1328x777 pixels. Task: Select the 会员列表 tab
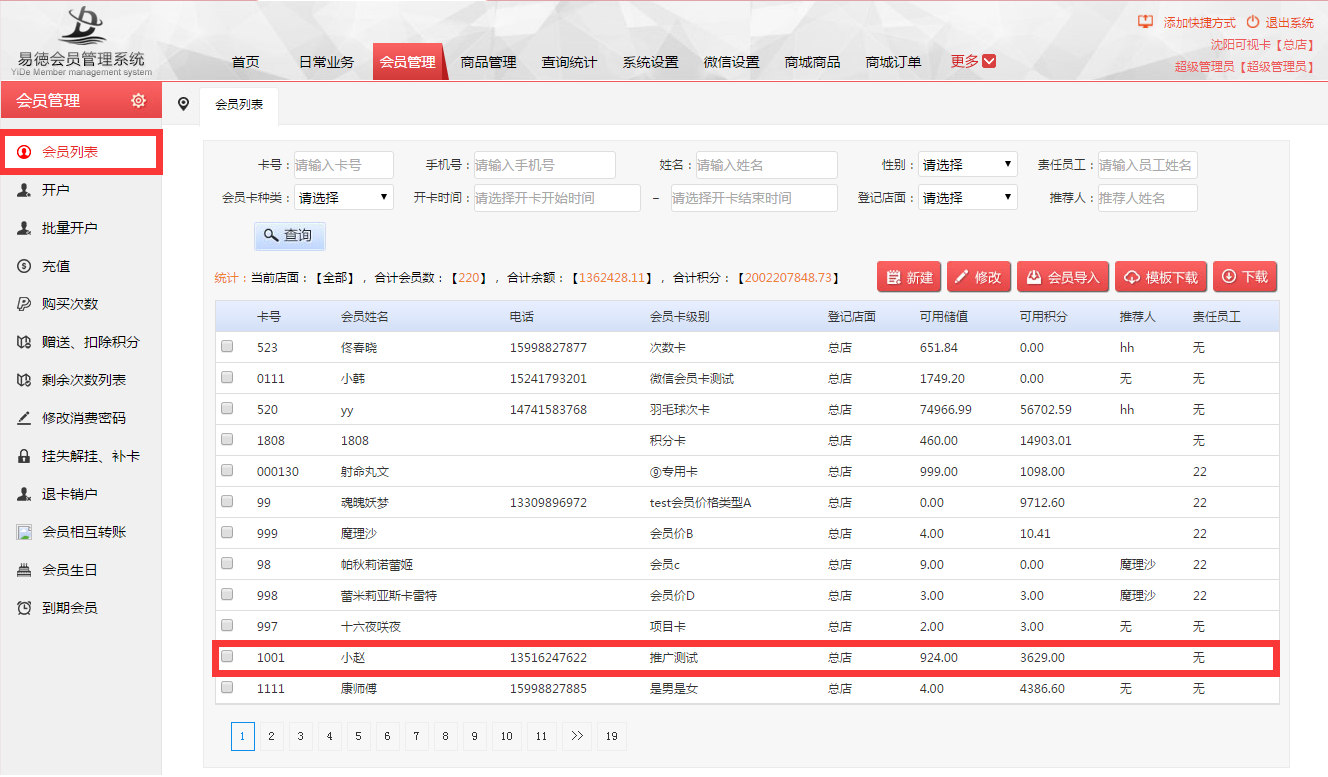tap(239, 105)
